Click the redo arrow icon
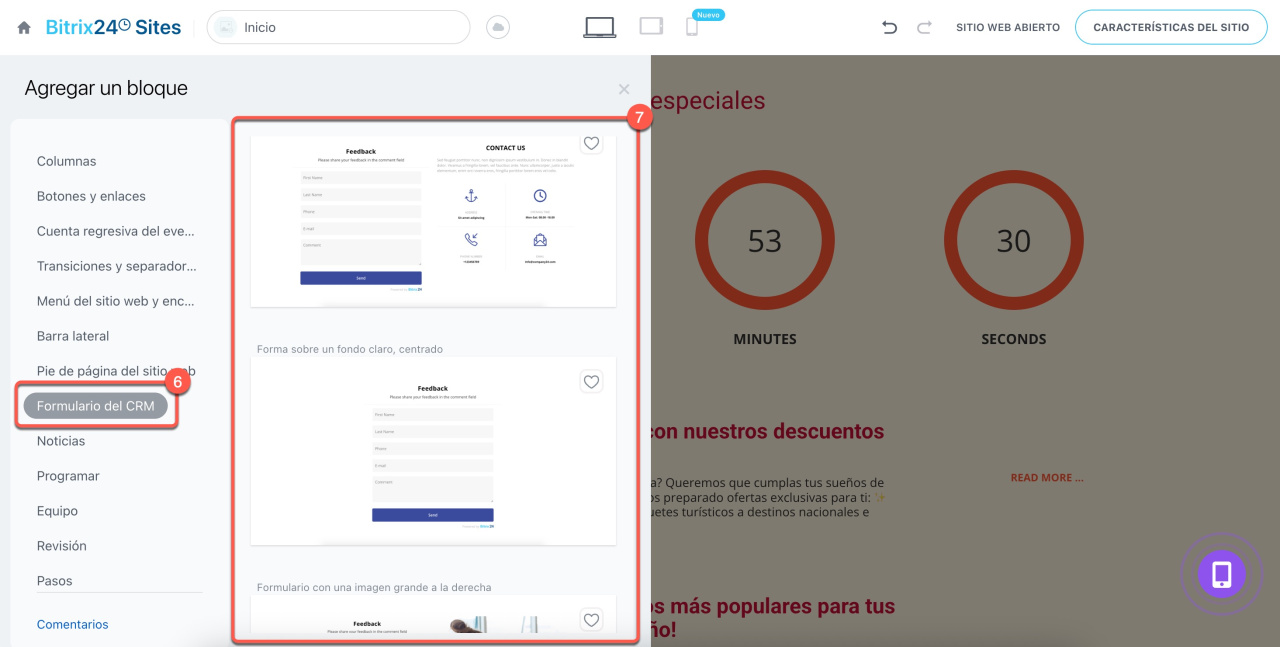The image size is (1280, 647). [924, 28]
